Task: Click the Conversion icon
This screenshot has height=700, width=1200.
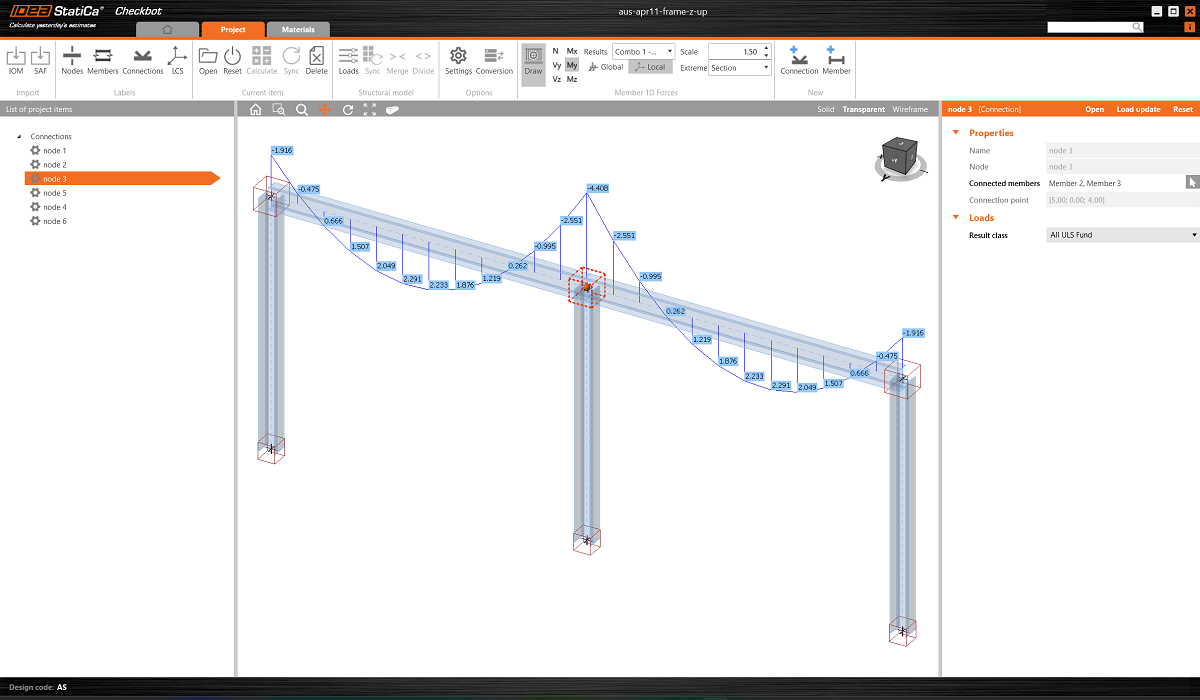Action: click(x=494, y=59)
